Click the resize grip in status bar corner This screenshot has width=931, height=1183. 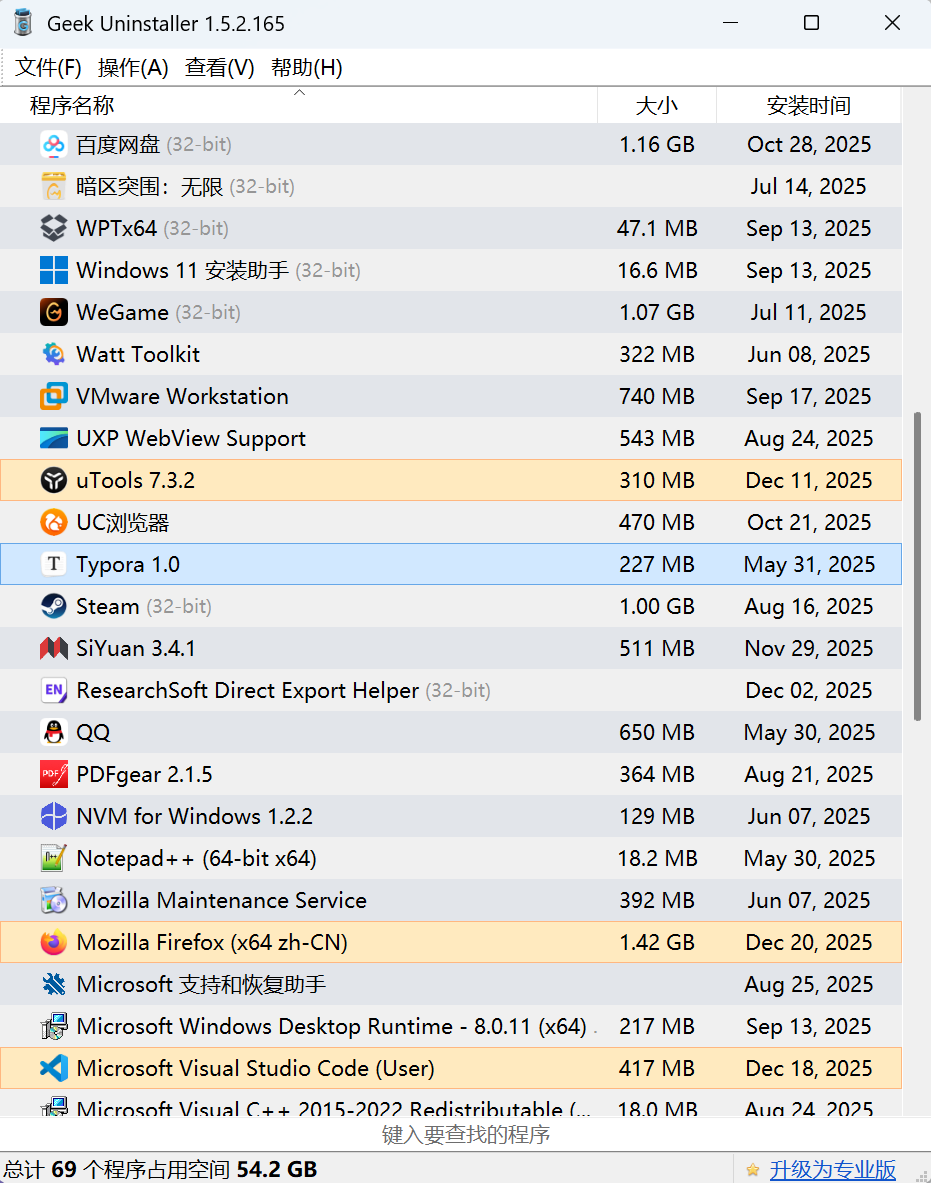(922, 1175)
